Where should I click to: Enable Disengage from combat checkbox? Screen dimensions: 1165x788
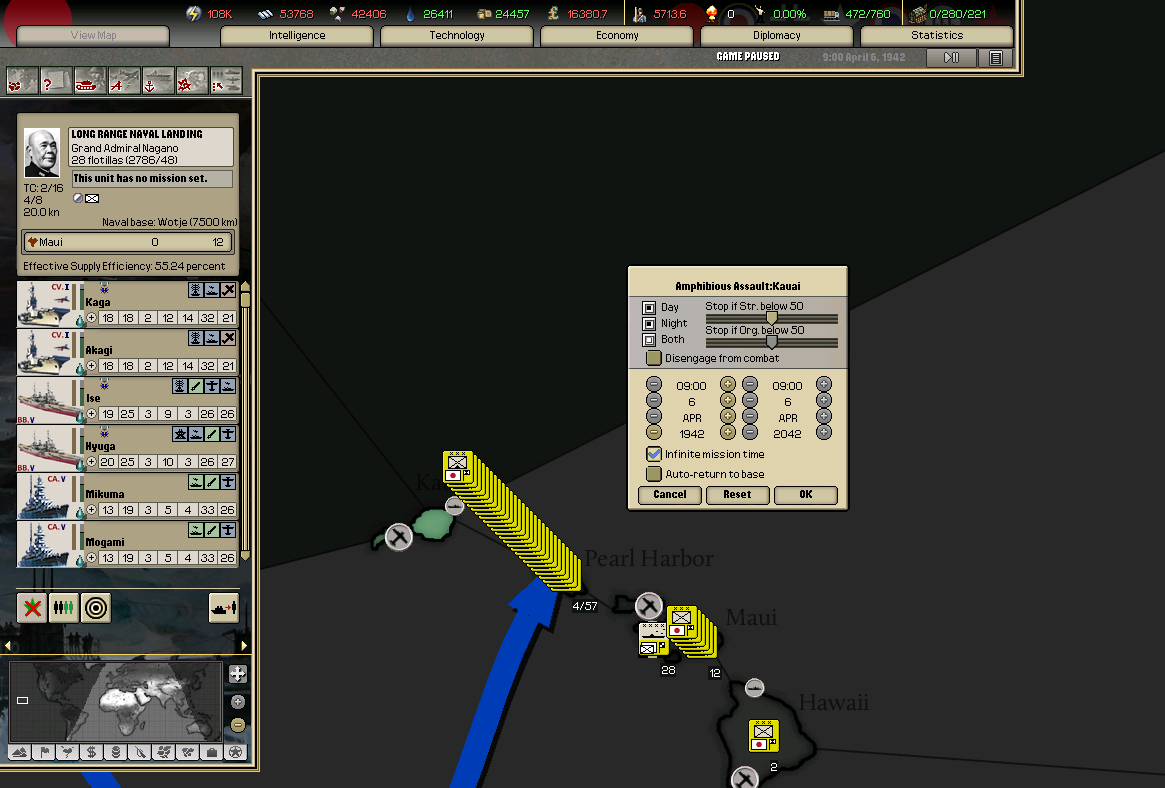click(x=653, y=358)
